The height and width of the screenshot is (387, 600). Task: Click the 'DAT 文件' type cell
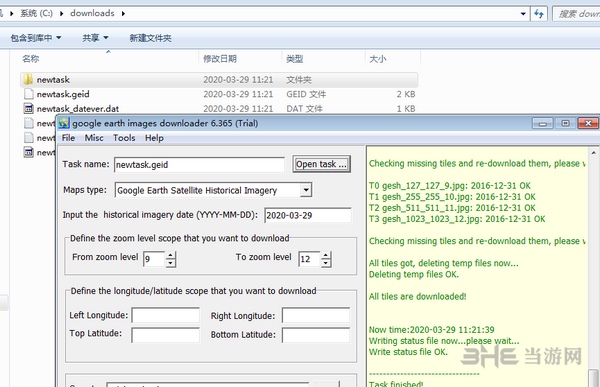tap(304, 109)
